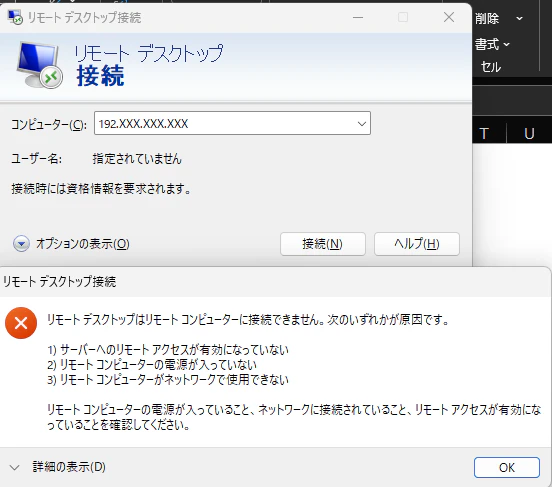Minimize the Remote Desktop Connection window
This screenshot has width=552, height=487.
pyautogui.click(x=358, y=17)
